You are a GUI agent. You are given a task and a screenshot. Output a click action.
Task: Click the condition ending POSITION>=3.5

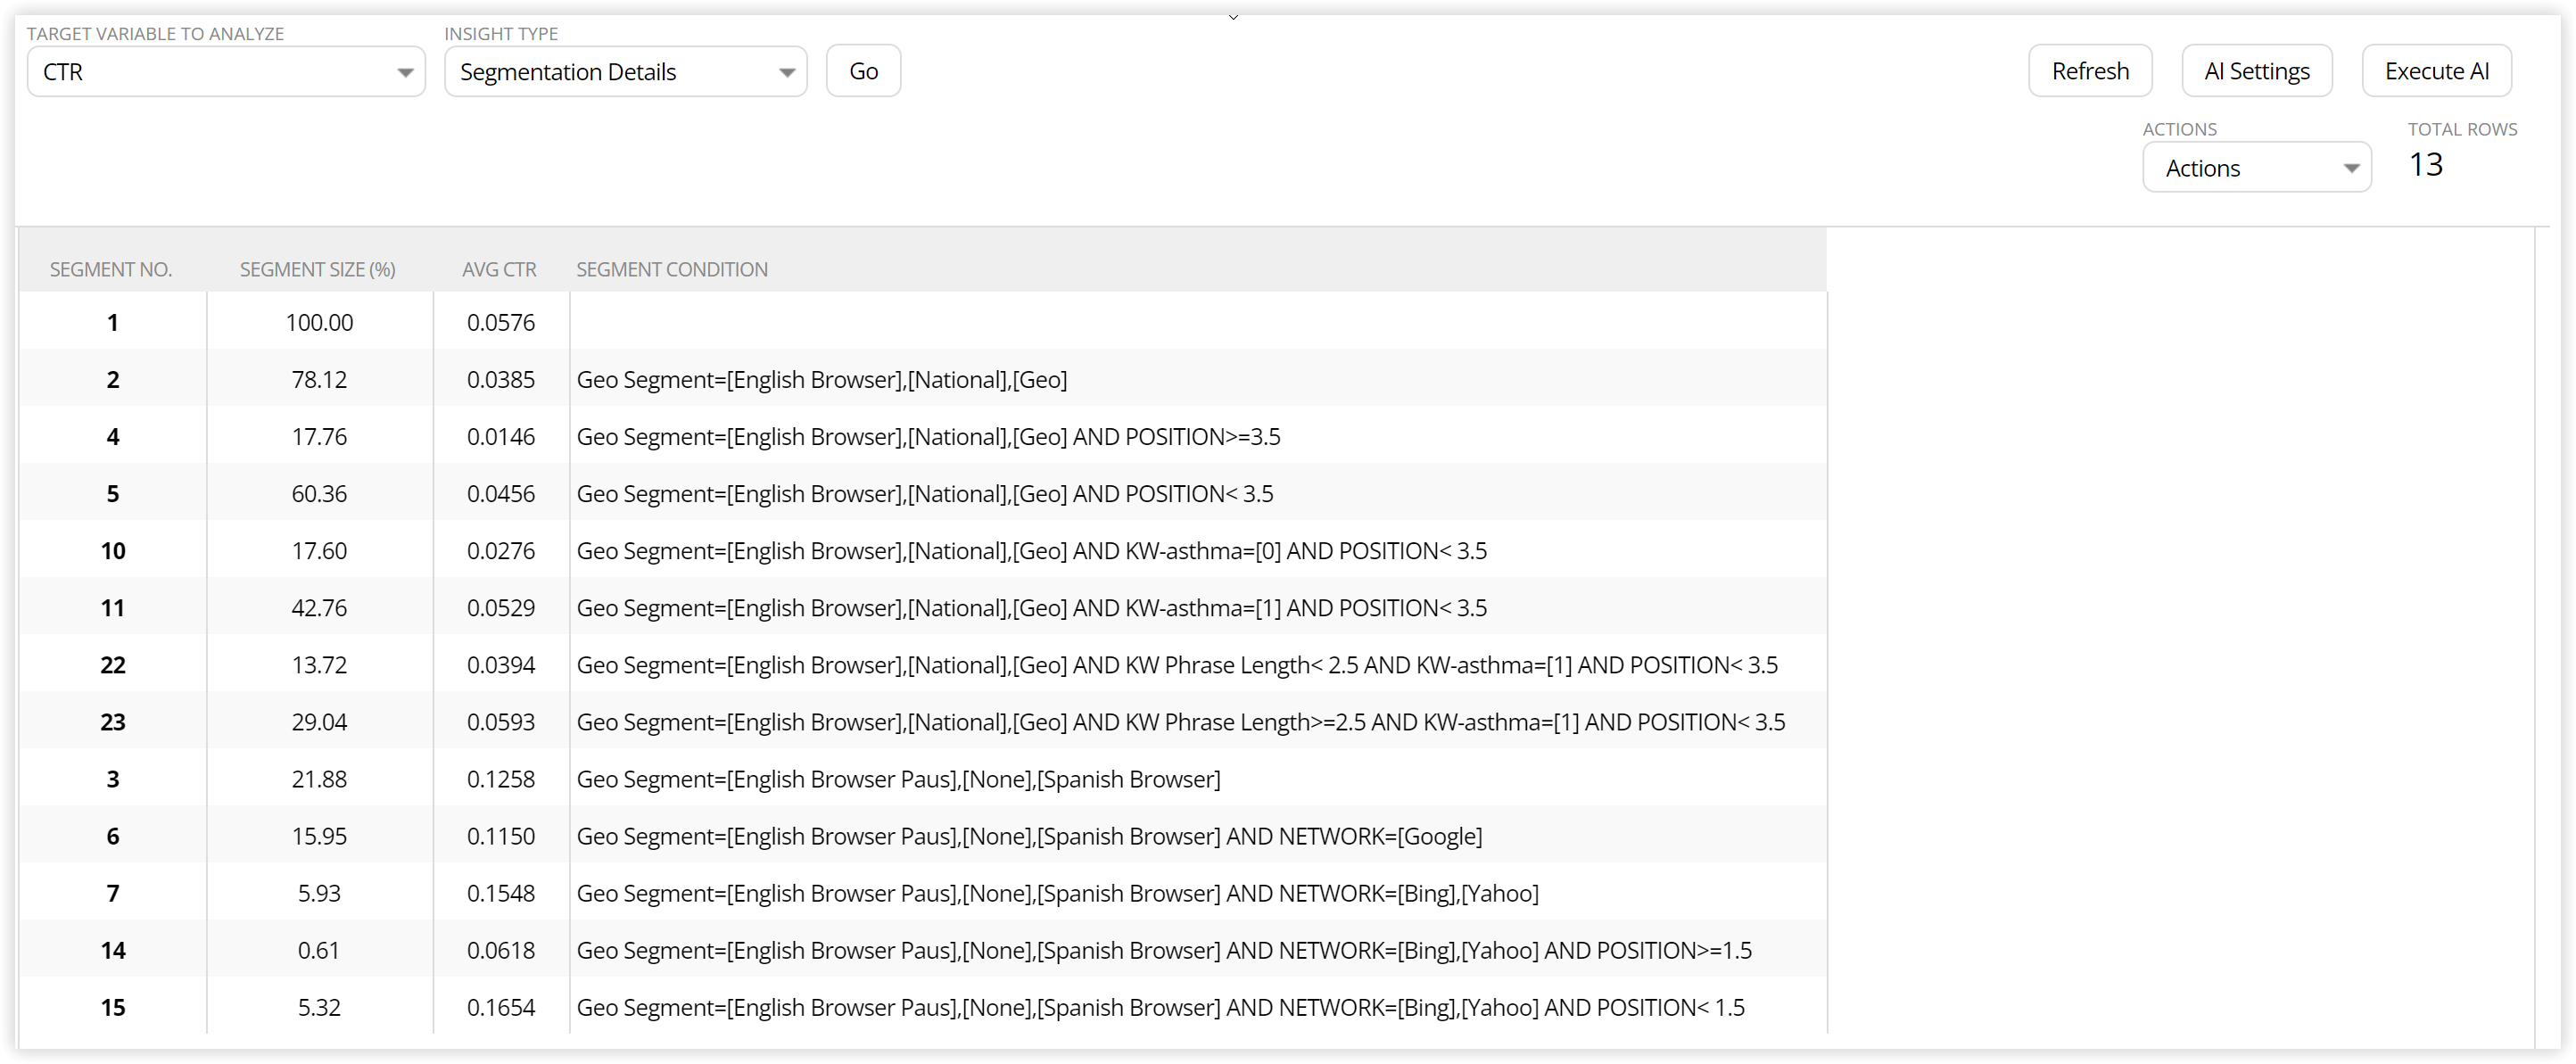(x=928, y=437)
